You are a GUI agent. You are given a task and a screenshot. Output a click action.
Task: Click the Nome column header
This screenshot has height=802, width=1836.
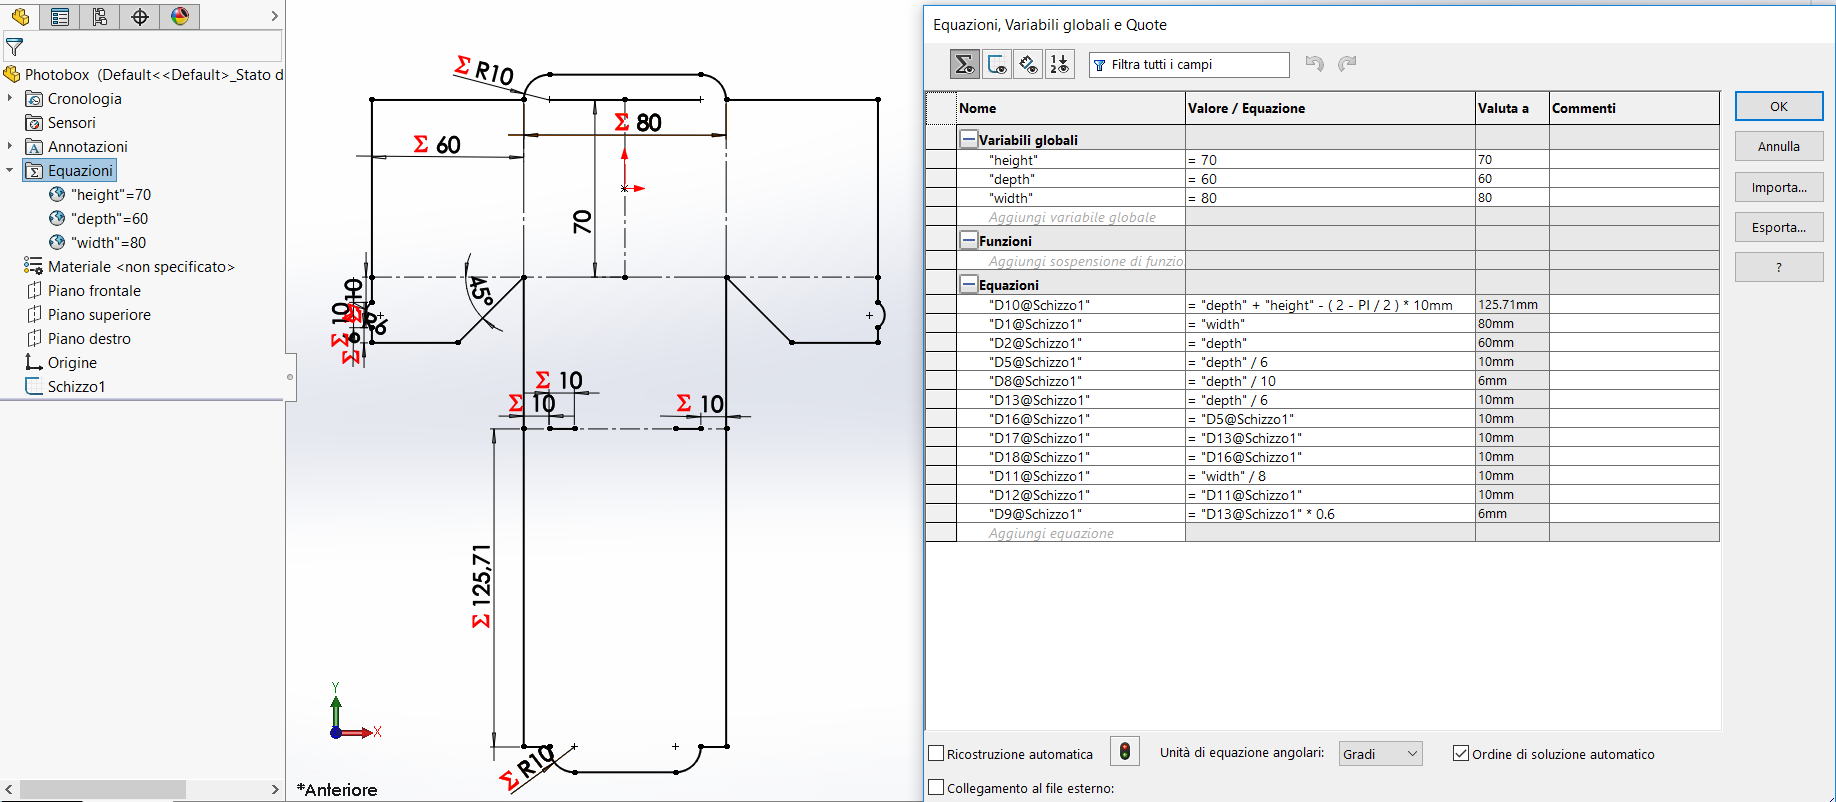tap(1071, 108)
